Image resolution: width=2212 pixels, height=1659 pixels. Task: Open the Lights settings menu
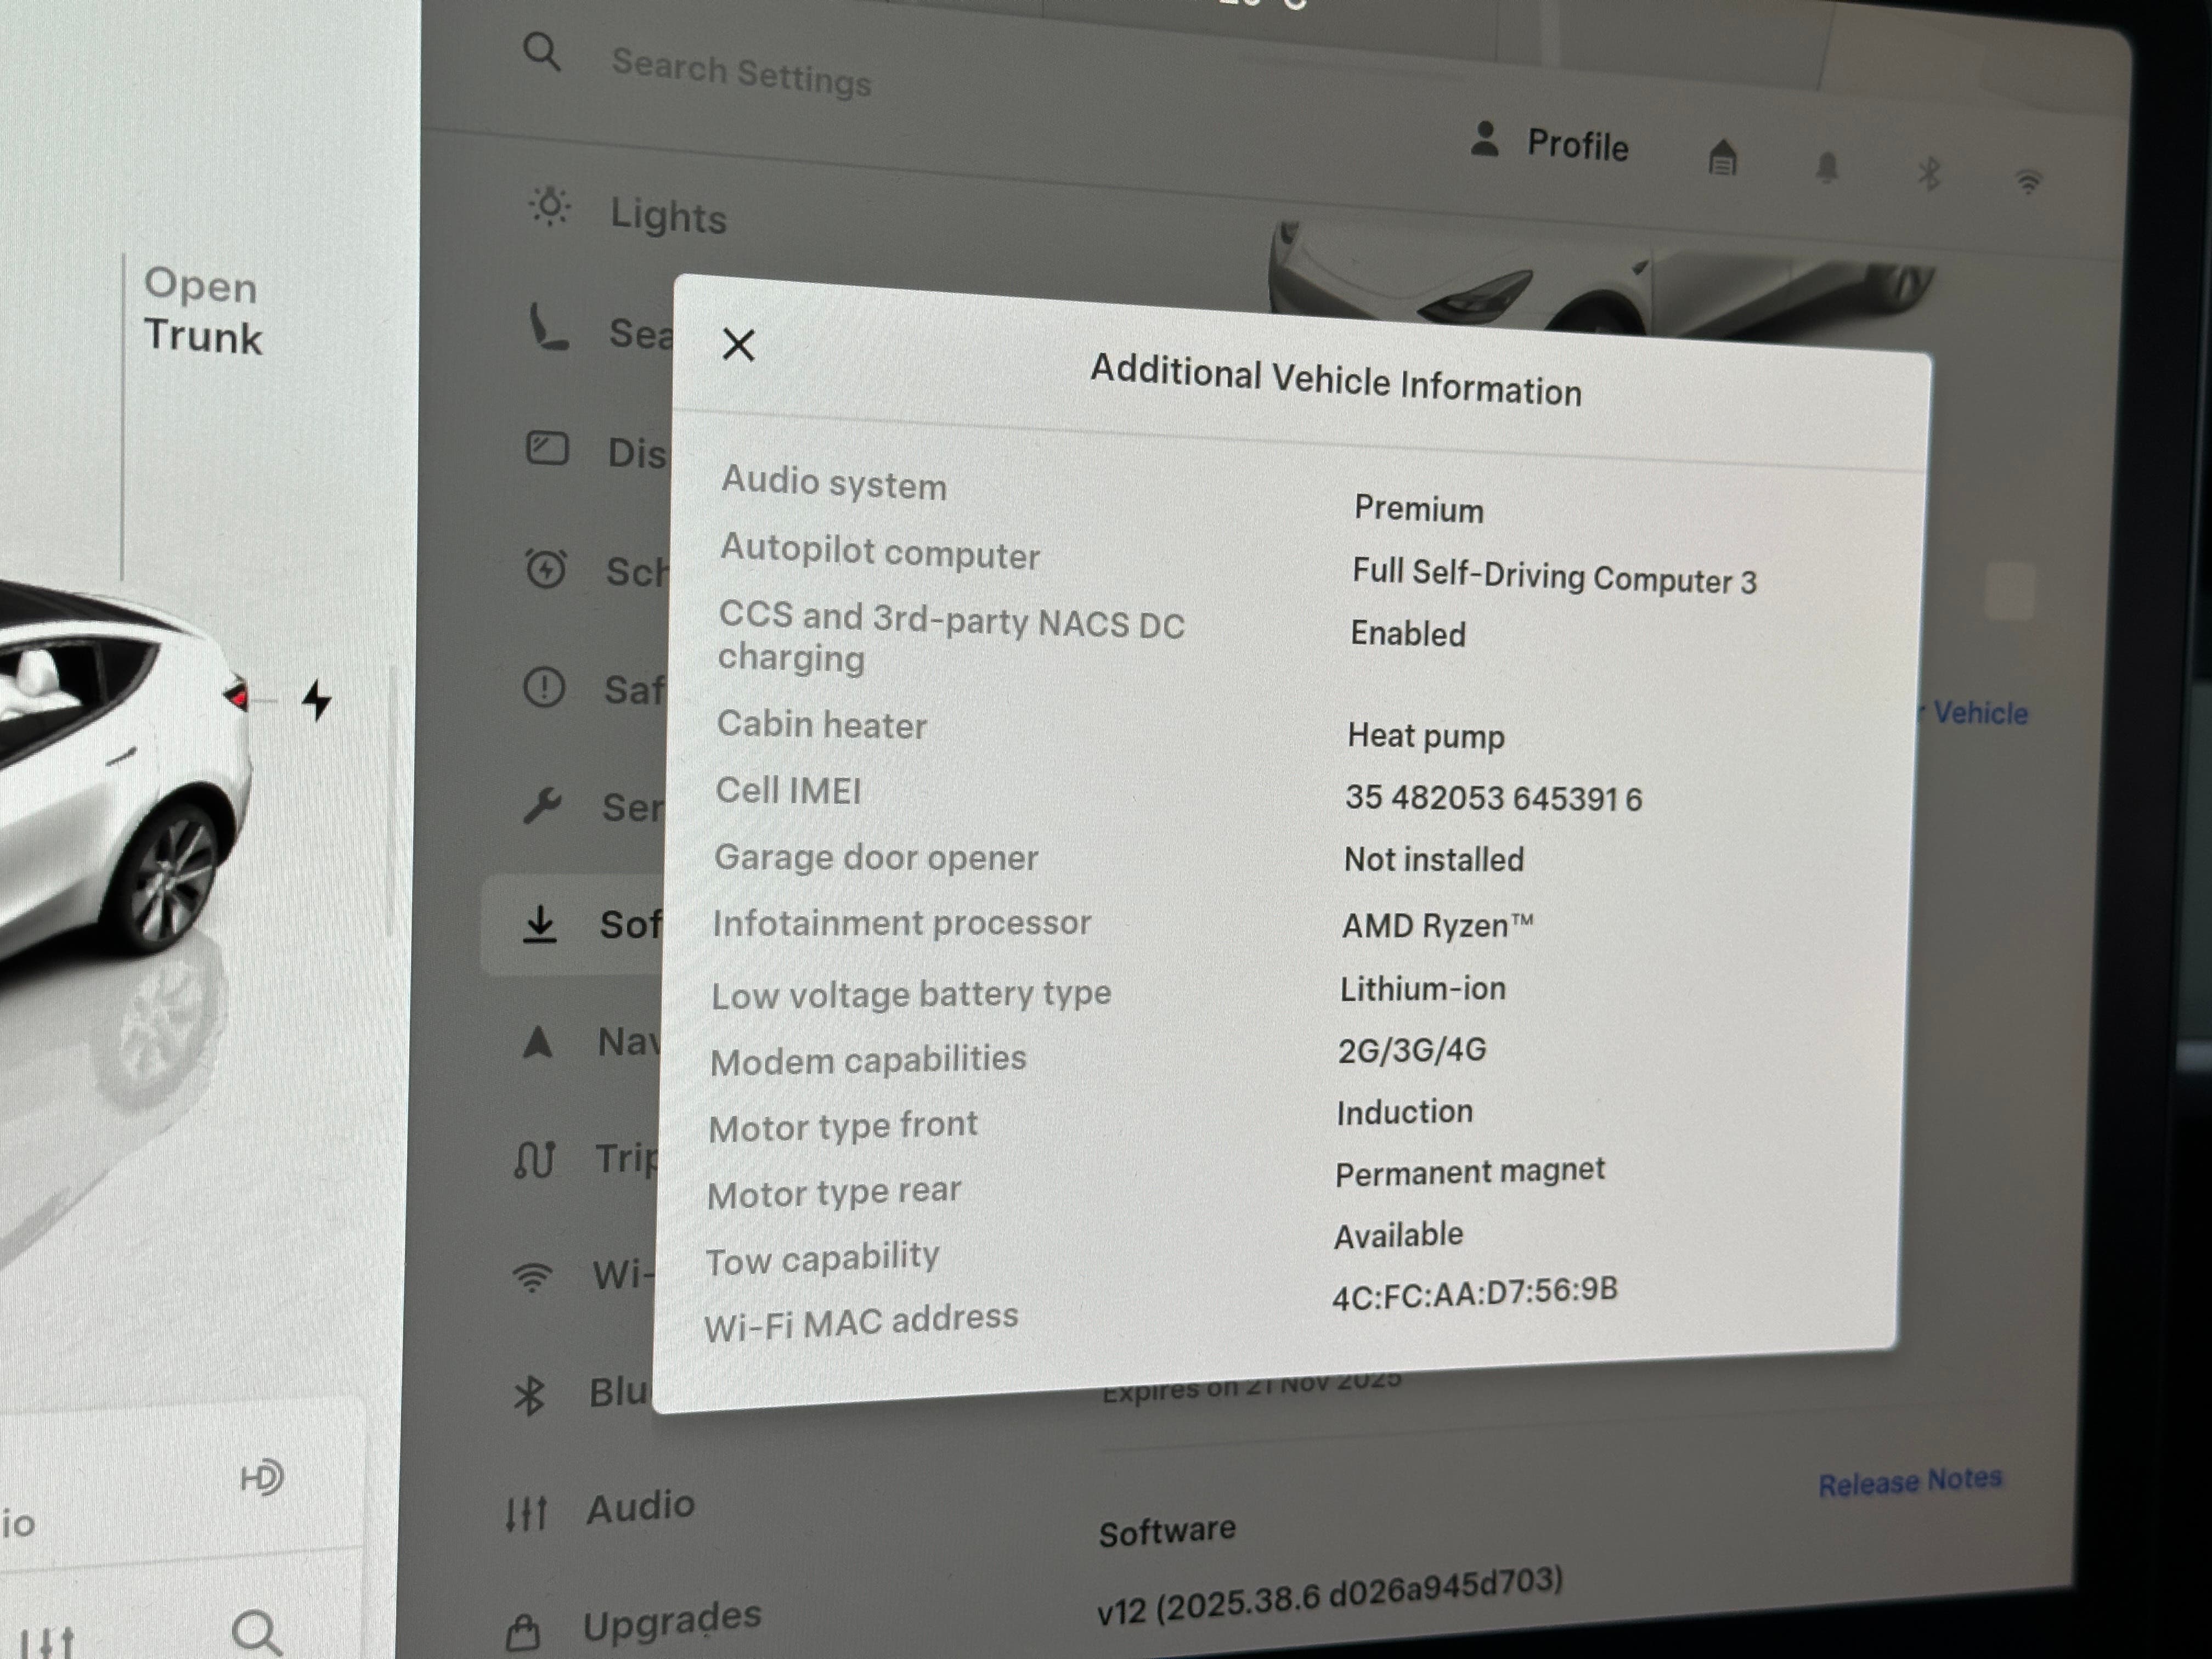pos(668,216)
